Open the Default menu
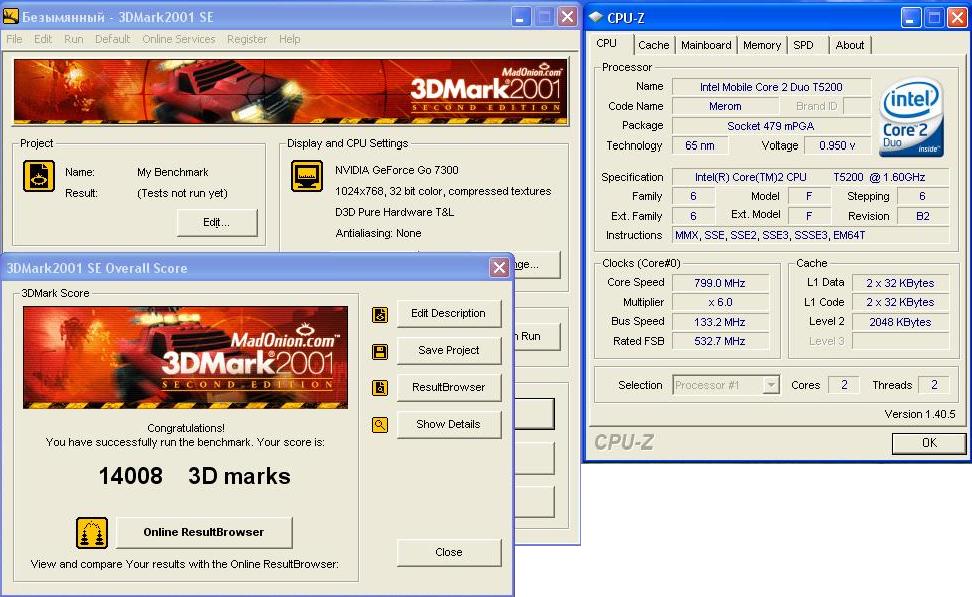The width and height of the screenshot is (972, 597). point(112,39)
